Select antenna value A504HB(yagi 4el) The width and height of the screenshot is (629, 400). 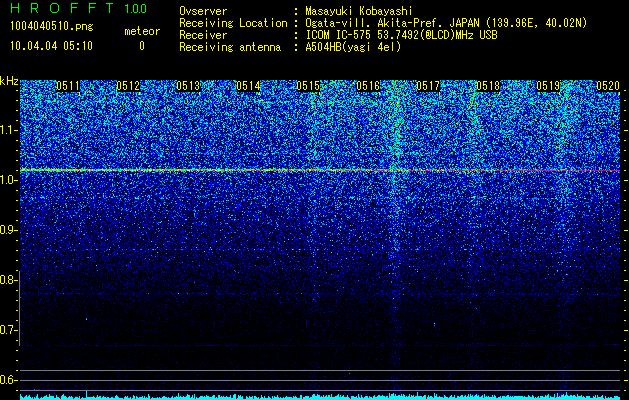(x=353, y=47)
